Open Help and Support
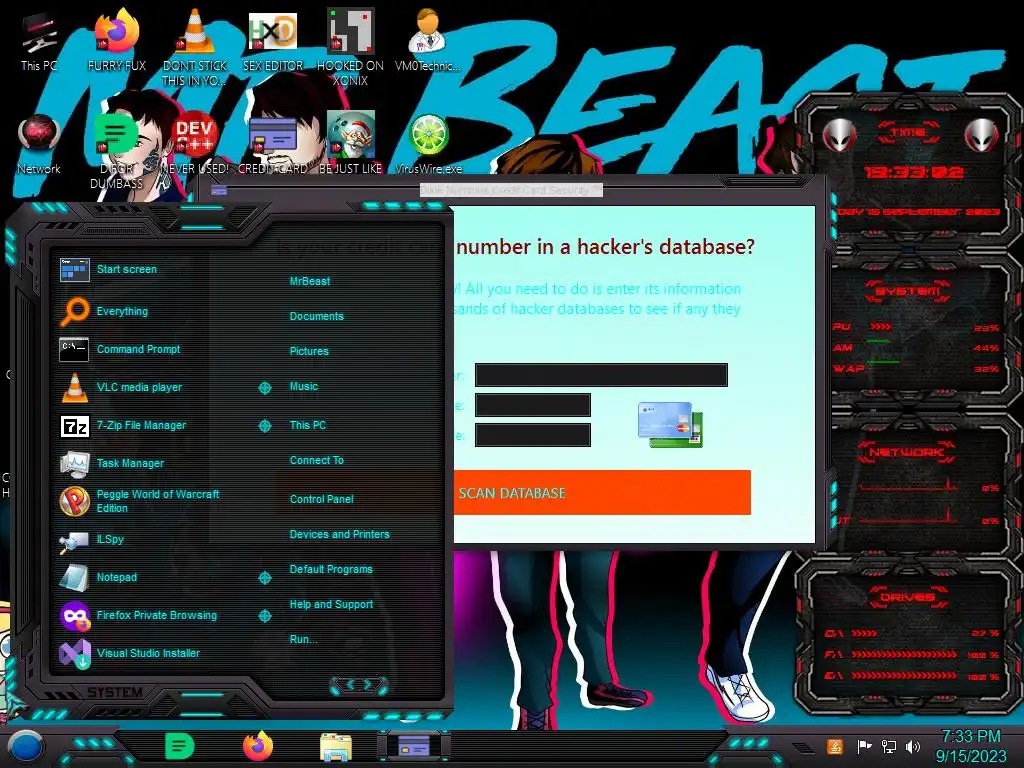Viewport: 1024px width, 768px height. (x=331, y=605)
